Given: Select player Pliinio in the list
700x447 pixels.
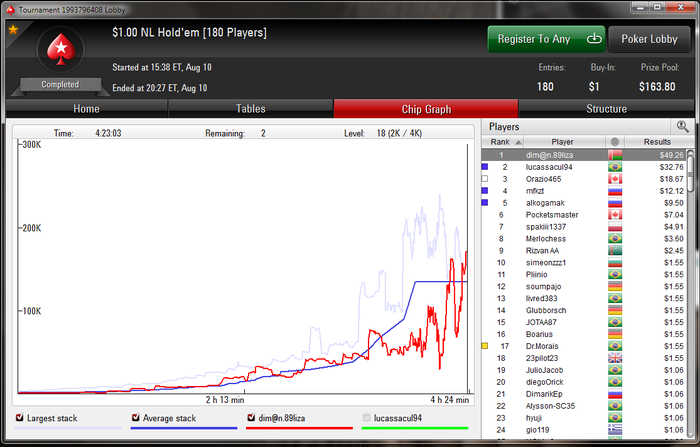Looking at the screenshot, I should pos(583,274).
